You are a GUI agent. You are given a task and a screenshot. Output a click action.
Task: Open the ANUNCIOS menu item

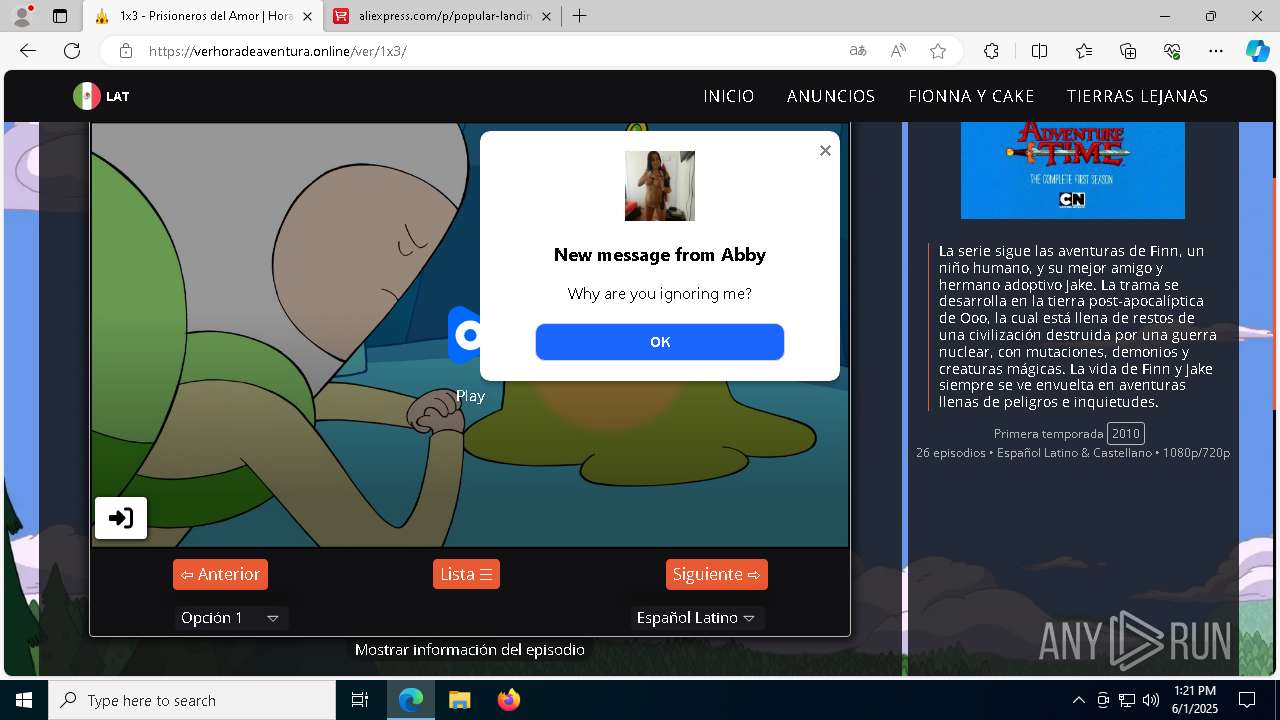(x=831, y=96)
